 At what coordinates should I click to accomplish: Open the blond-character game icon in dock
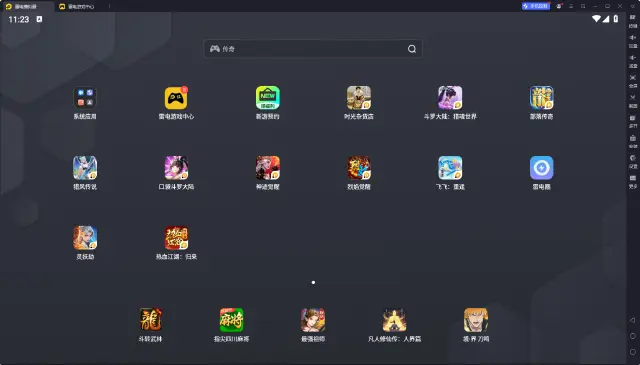(476, 320)
